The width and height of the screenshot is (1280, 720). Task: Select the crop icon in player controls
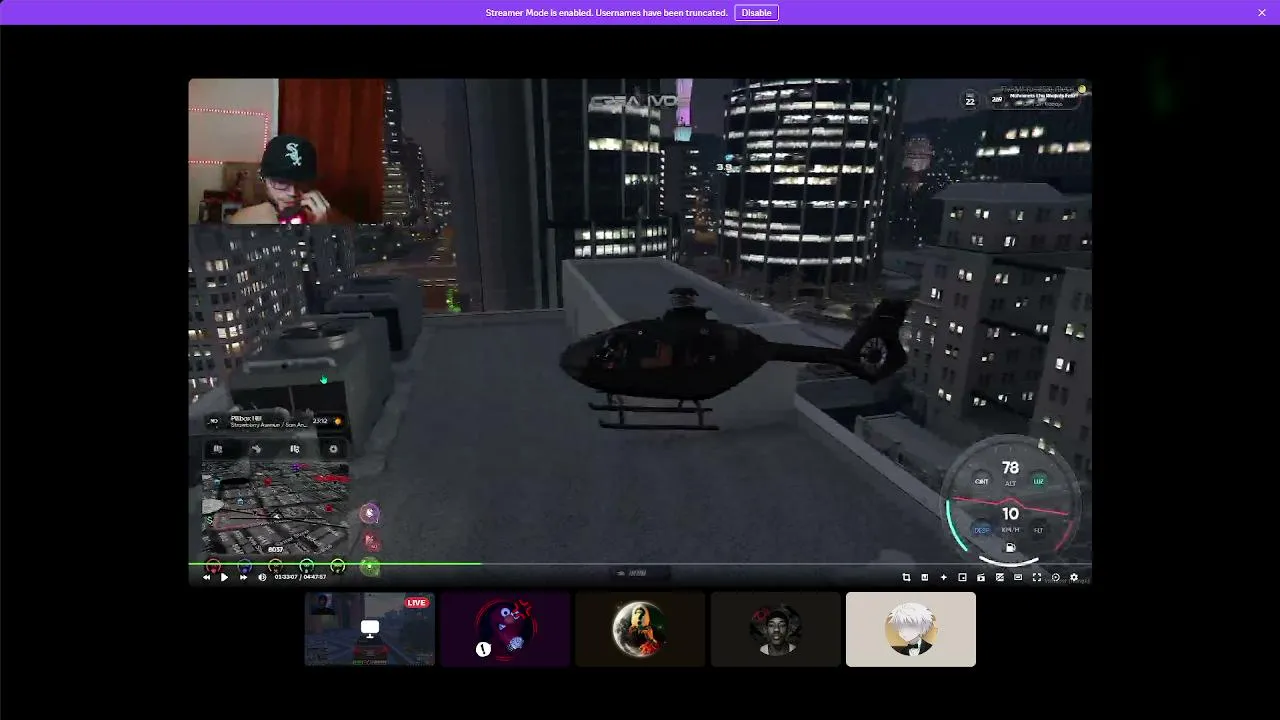(906, 577)
